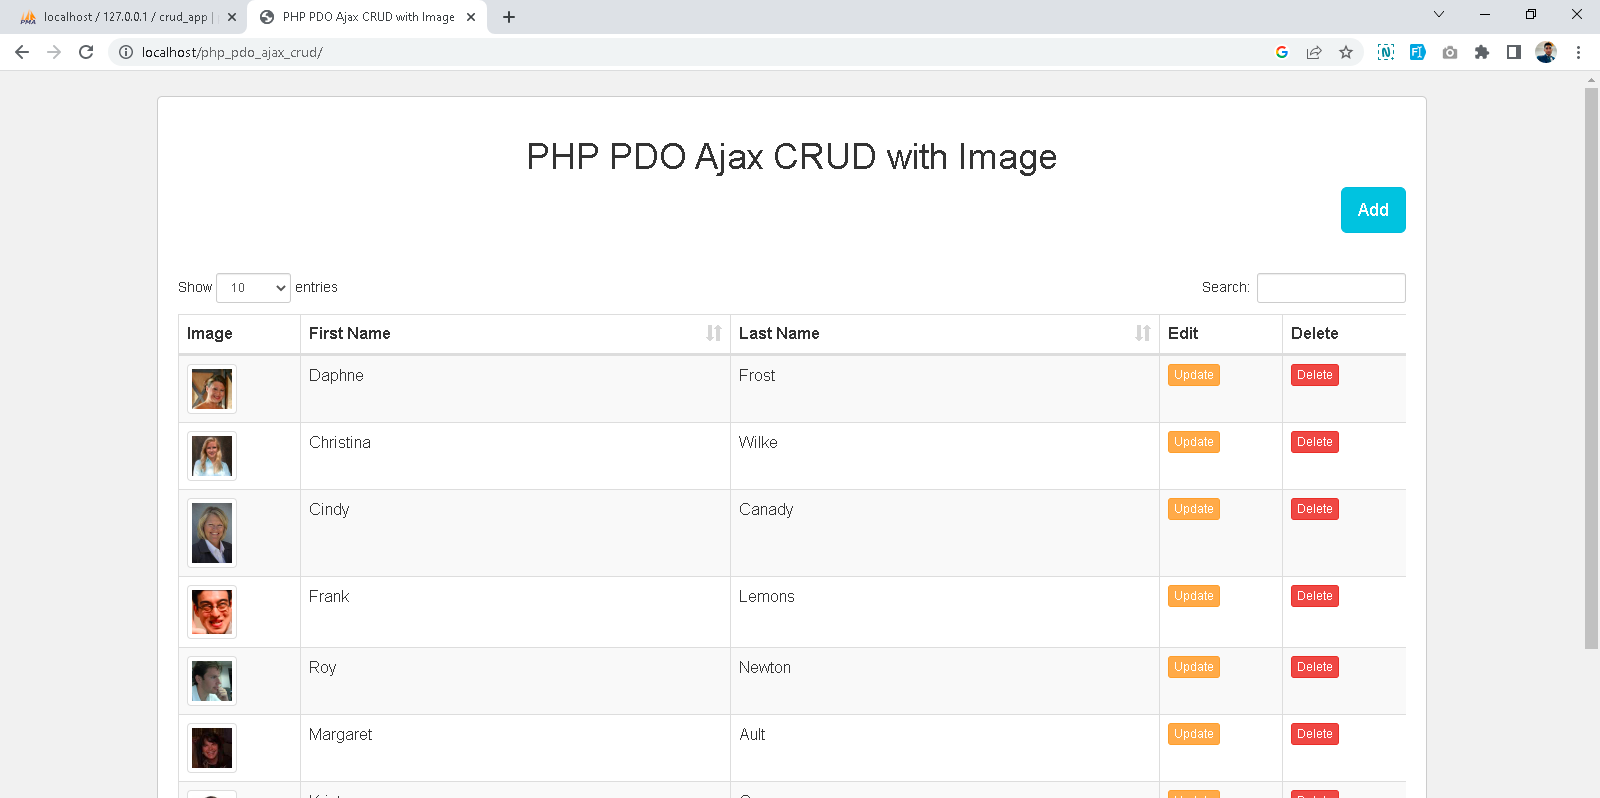Update the Frank Lemons record

[x=1194, y=596]
